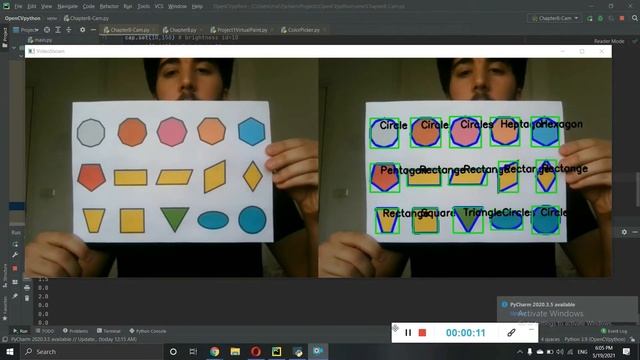Click the green Debug bug icon
This screenshot has height=360, width=640.
[x=600, y=18]
